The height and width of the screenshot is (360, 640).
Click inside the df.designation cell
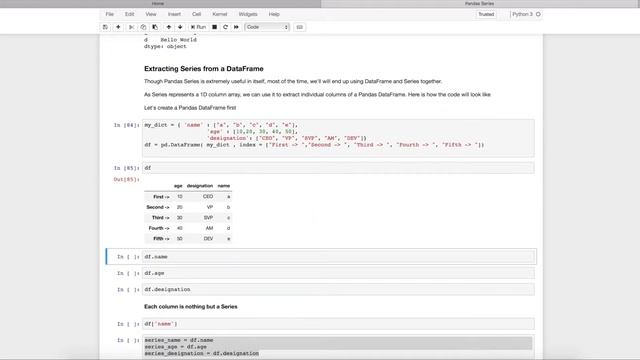point(338,289)
